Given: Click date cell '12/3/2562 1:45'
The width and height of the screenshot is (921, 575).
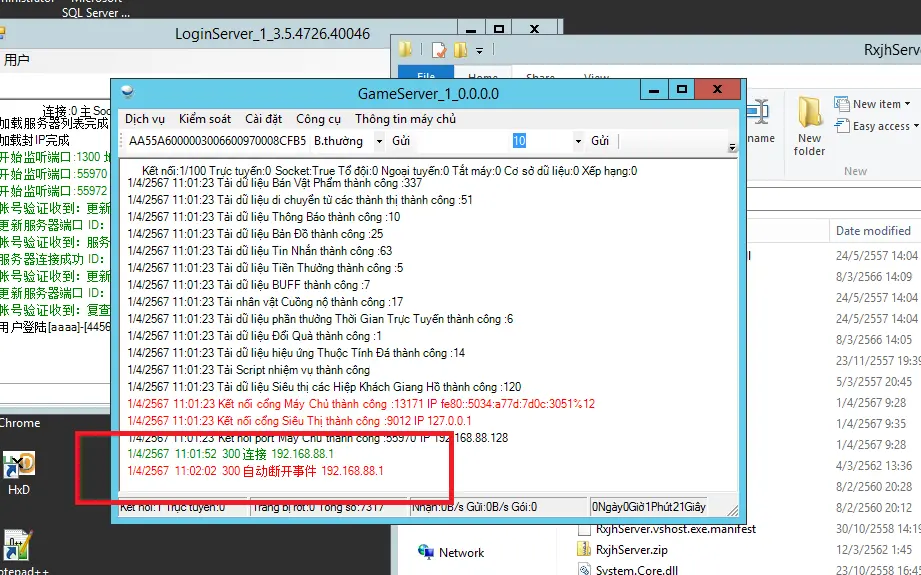Looking at the screenshot, I should coord(874,550).
